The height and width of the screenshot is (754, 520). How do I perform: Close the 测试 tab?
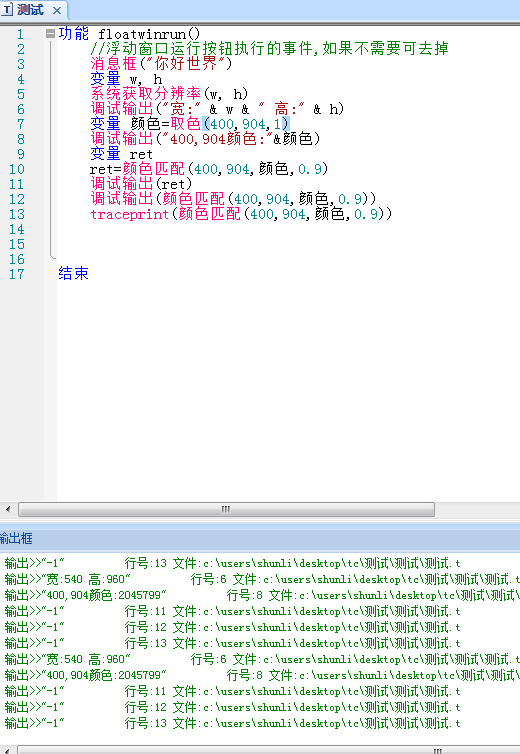tap(57, 10)
